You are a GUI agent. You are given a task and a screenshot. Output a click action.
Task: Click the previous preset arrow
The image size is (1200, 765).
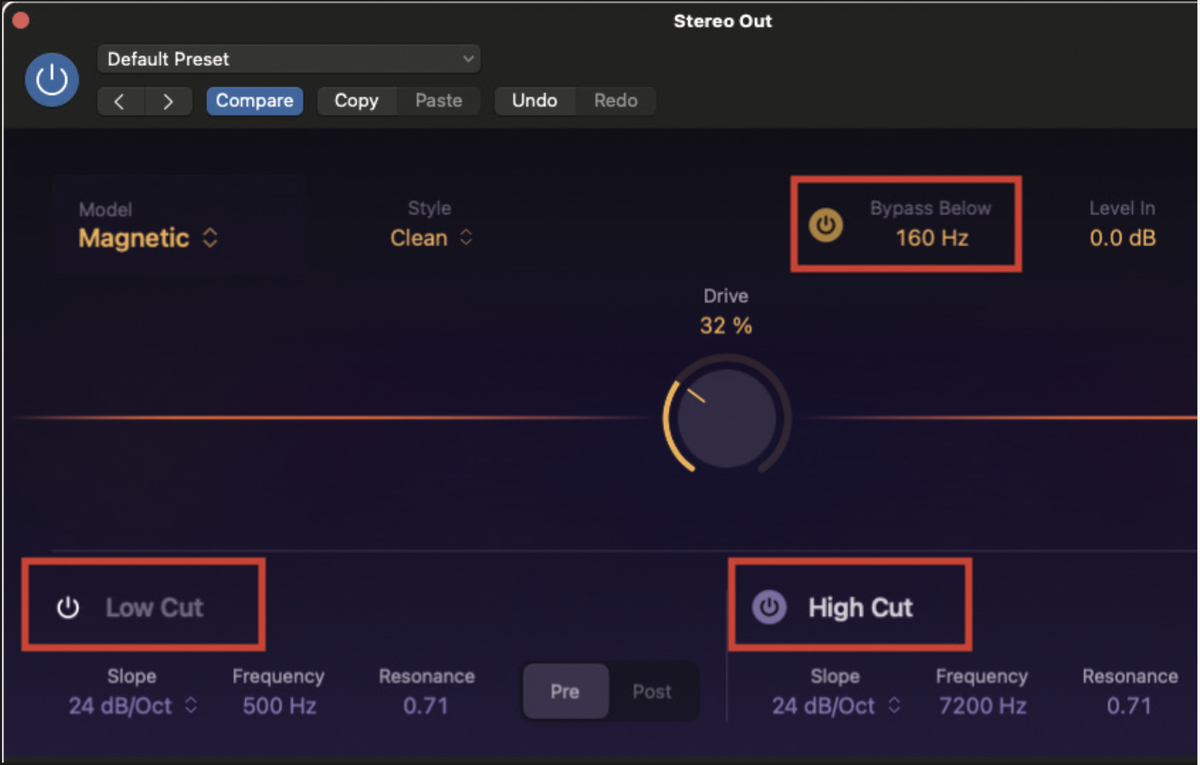coord(120,101)
